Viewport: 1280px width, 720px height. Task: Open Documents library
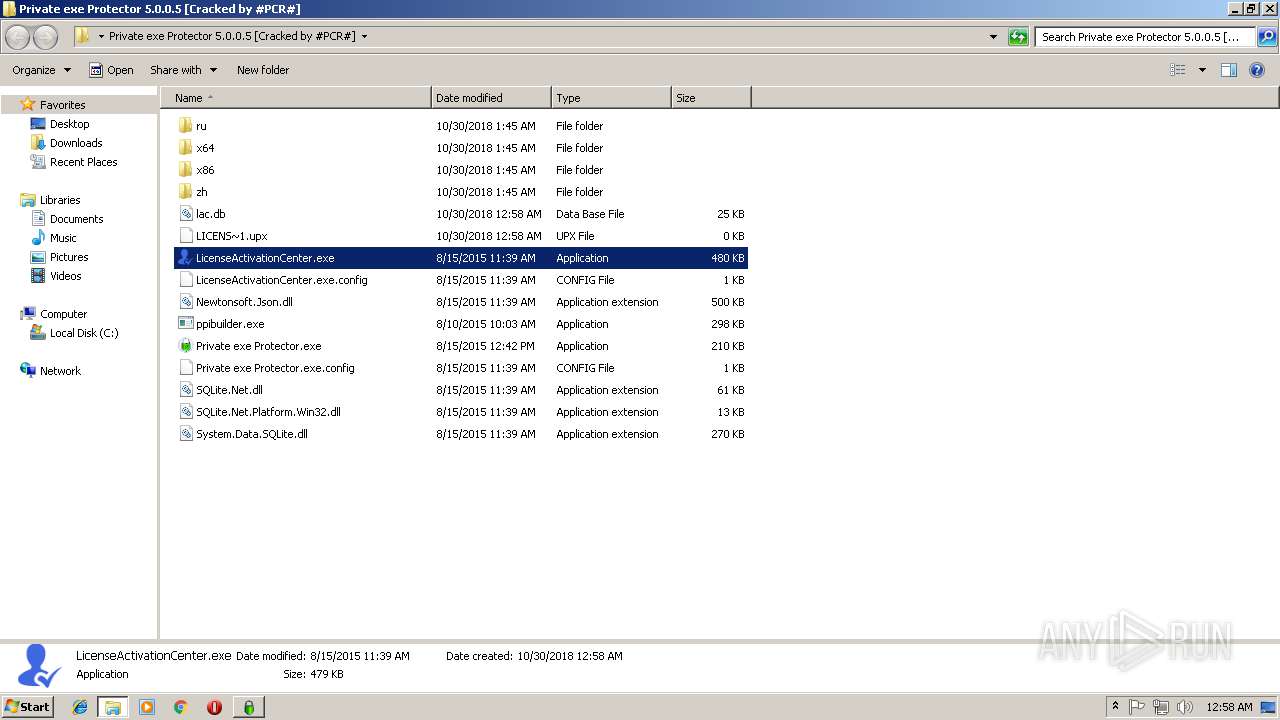point(76,219)
